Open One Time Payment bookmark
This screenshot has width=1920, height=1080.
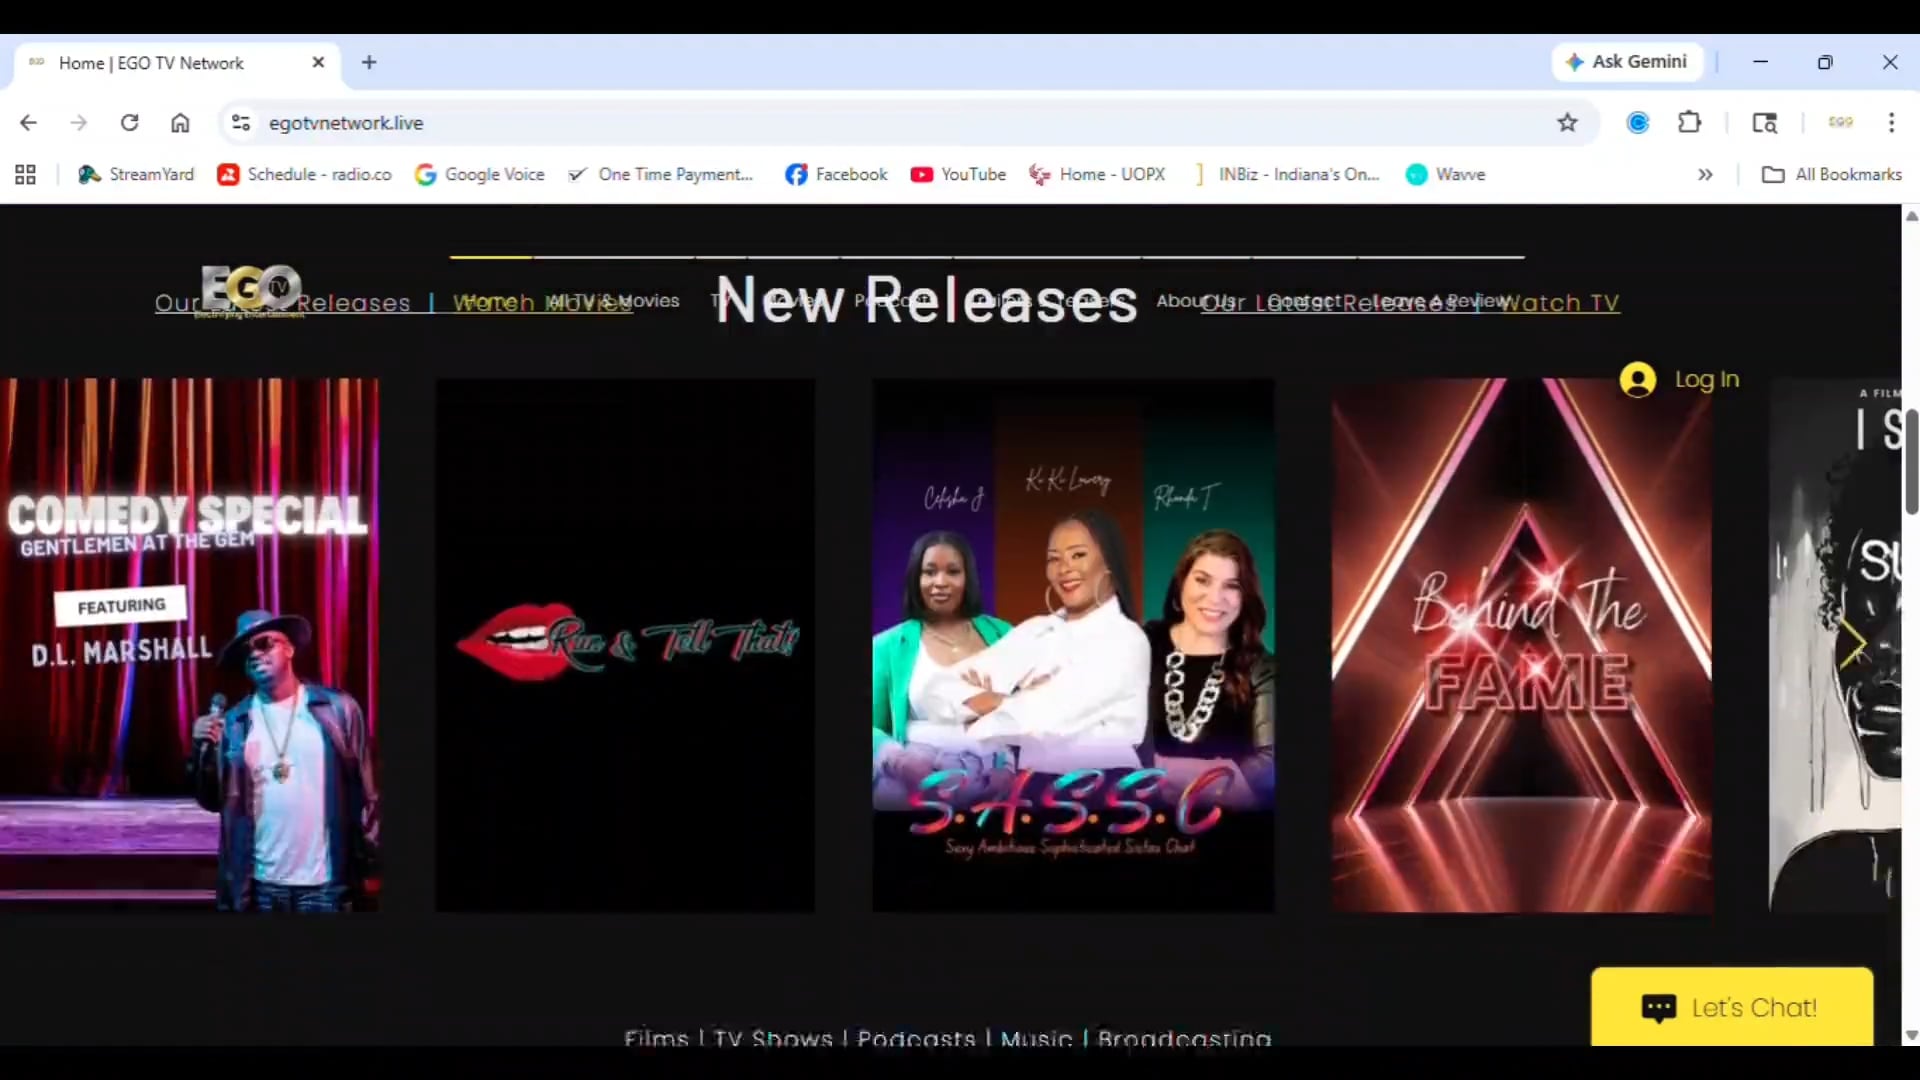661,174
